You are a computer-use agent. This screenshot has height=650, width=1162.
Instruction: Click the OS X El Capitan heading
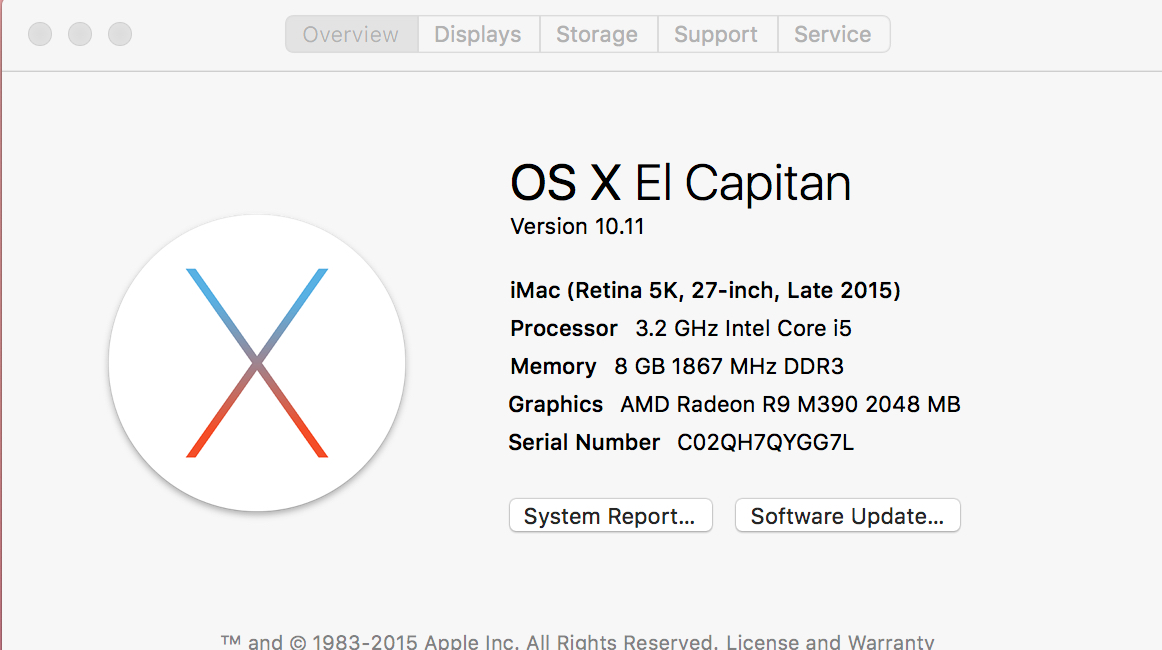pos(680,182)
